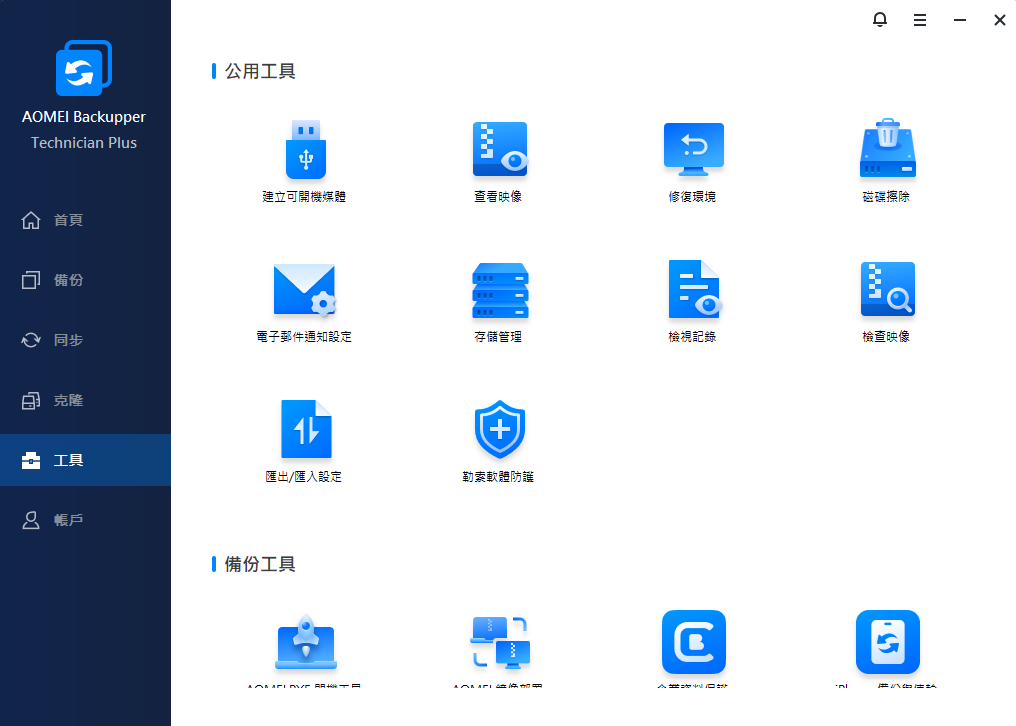Open the 檢查映像 check image tool
This screenshot has width=1016, height=726.
tap(887, 301)
